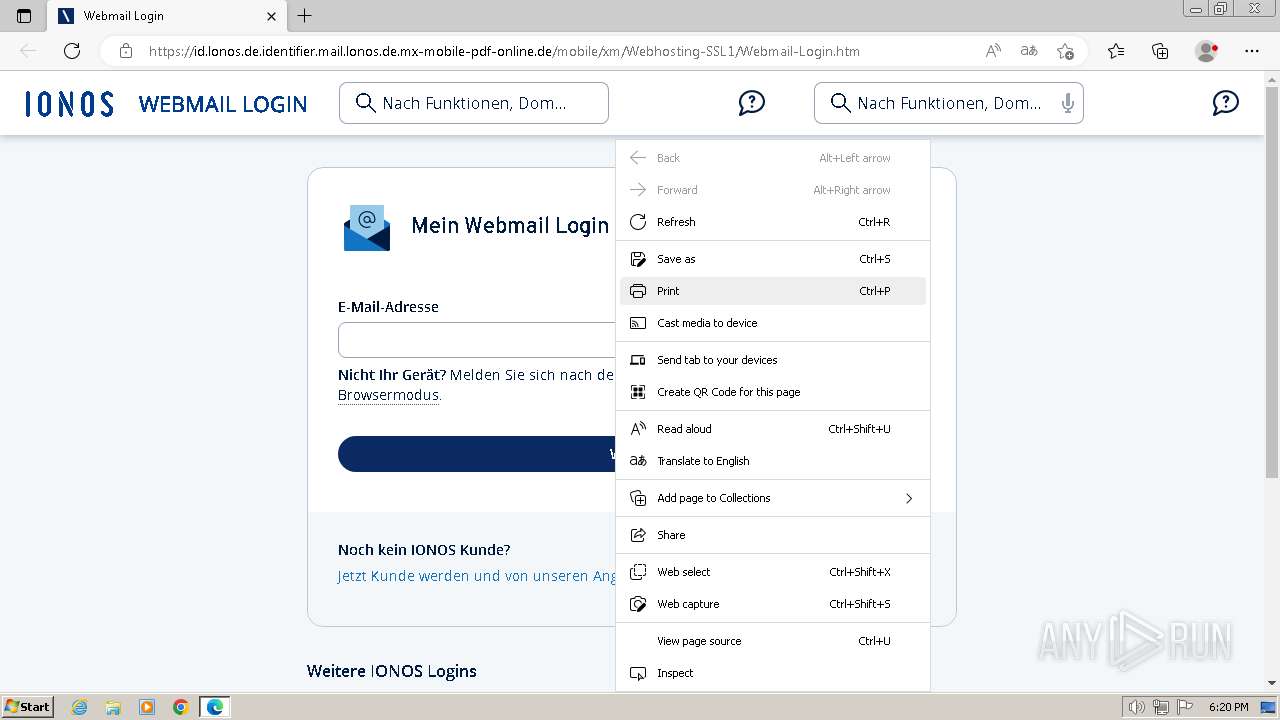This screenshot has width=1280, height=720.
Task: Click the right help chat bubble icon
Action: [1225, 103]
